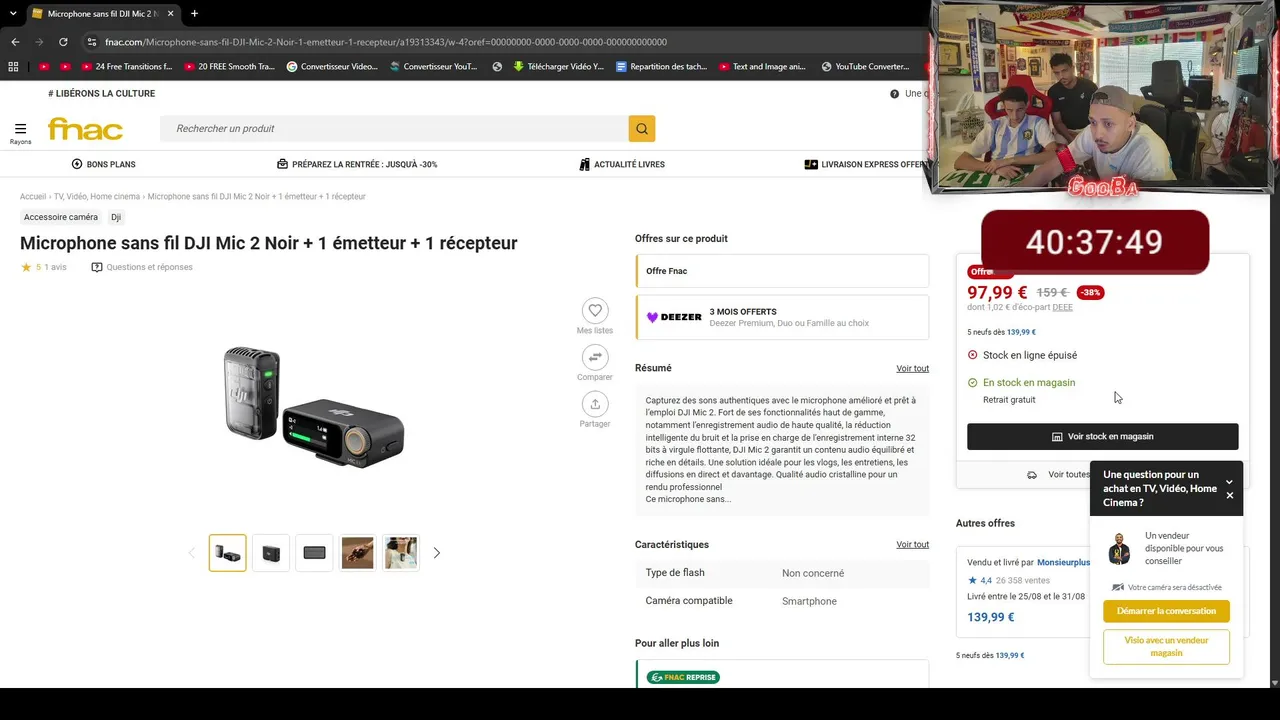Click the first YouTube bookmark icon

tap(44, 67)
